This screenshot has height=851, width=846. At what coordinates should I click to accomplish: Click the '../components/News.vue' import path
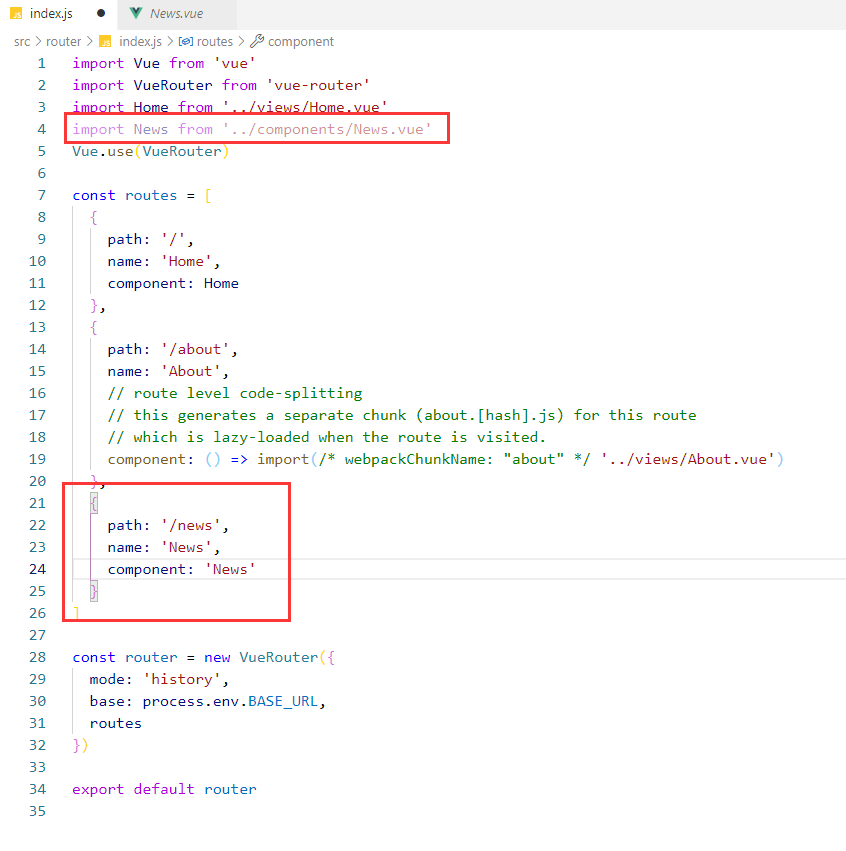[x=327, y=129]
